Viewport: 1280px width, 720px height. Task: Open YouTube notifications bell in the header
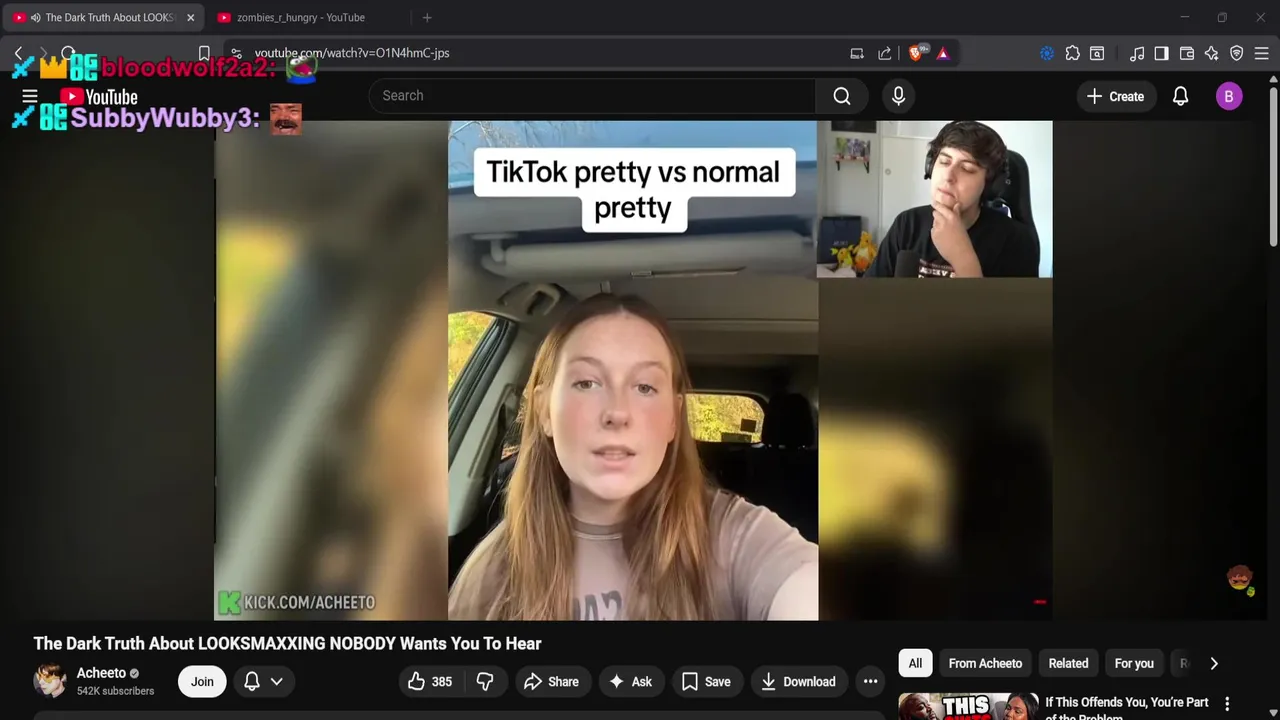[1180, 96]
